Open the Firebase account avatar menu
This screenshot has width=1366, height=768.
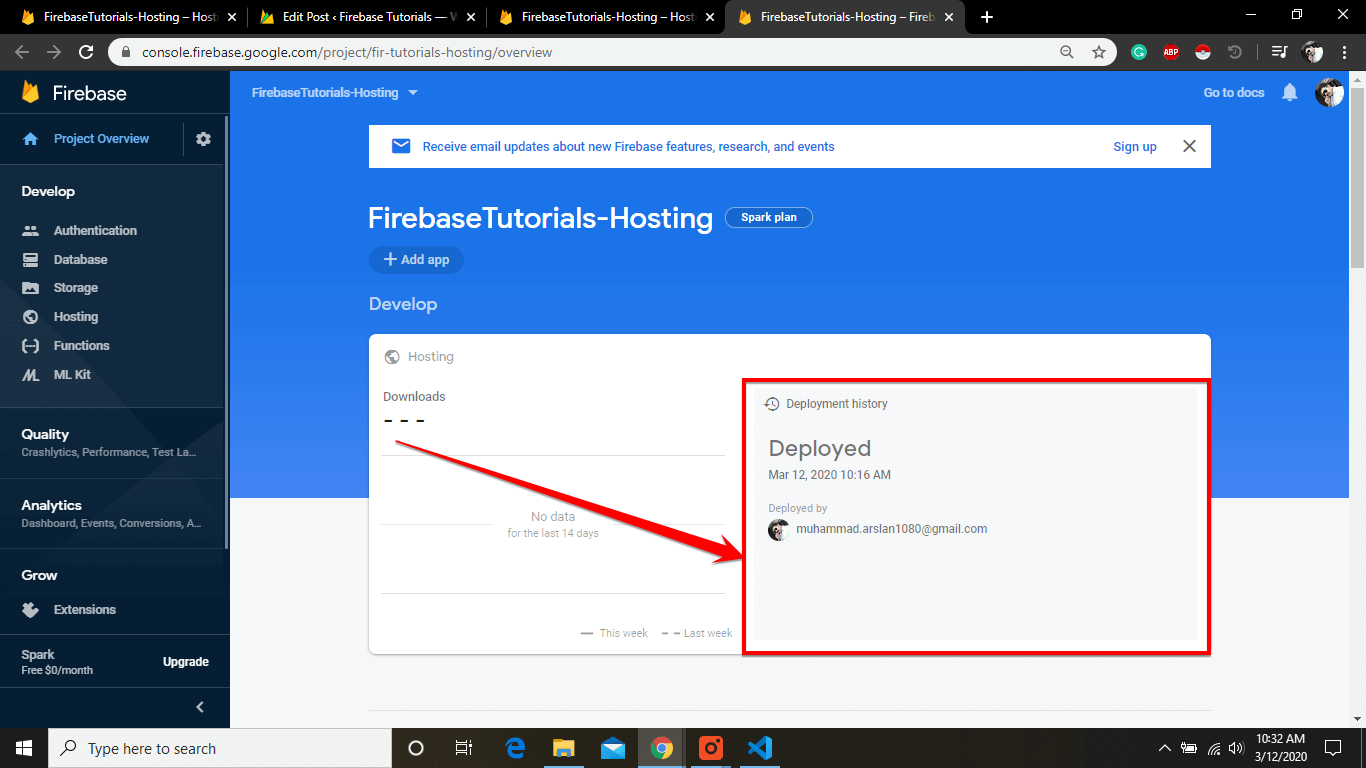click(1329, 93)
